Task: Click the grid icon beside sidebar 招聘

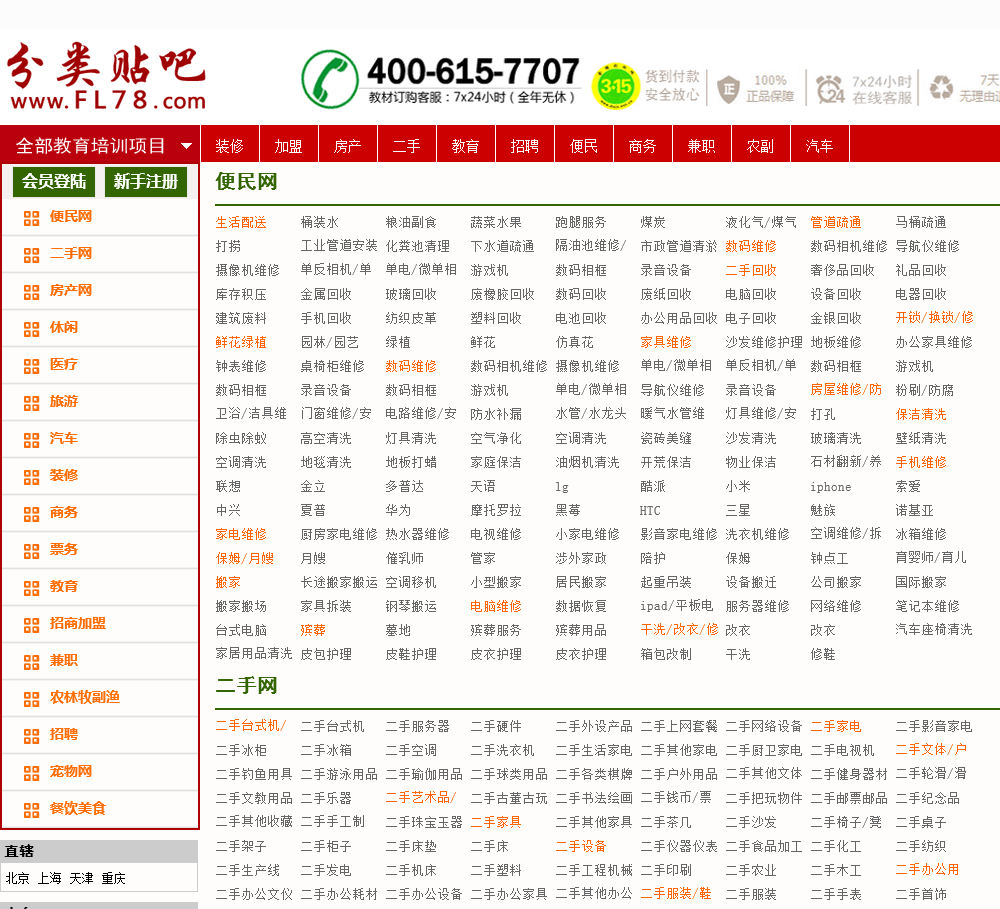Action: (x=31, y=736)
